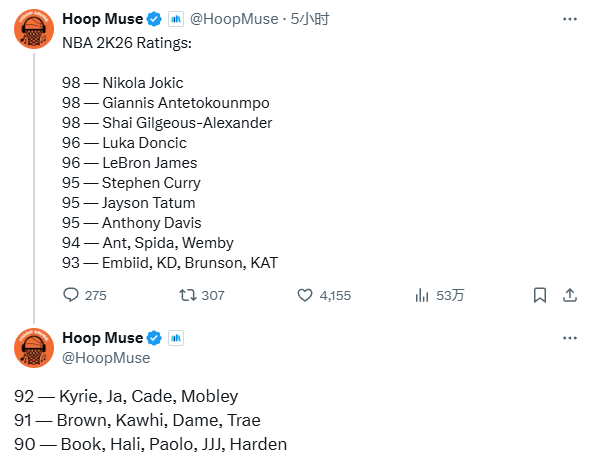The height and width of the screenshot is (466, 594).
Task: Bookmark the NBA 2K26 Ratings tweet
Action: tap(540, 295)
